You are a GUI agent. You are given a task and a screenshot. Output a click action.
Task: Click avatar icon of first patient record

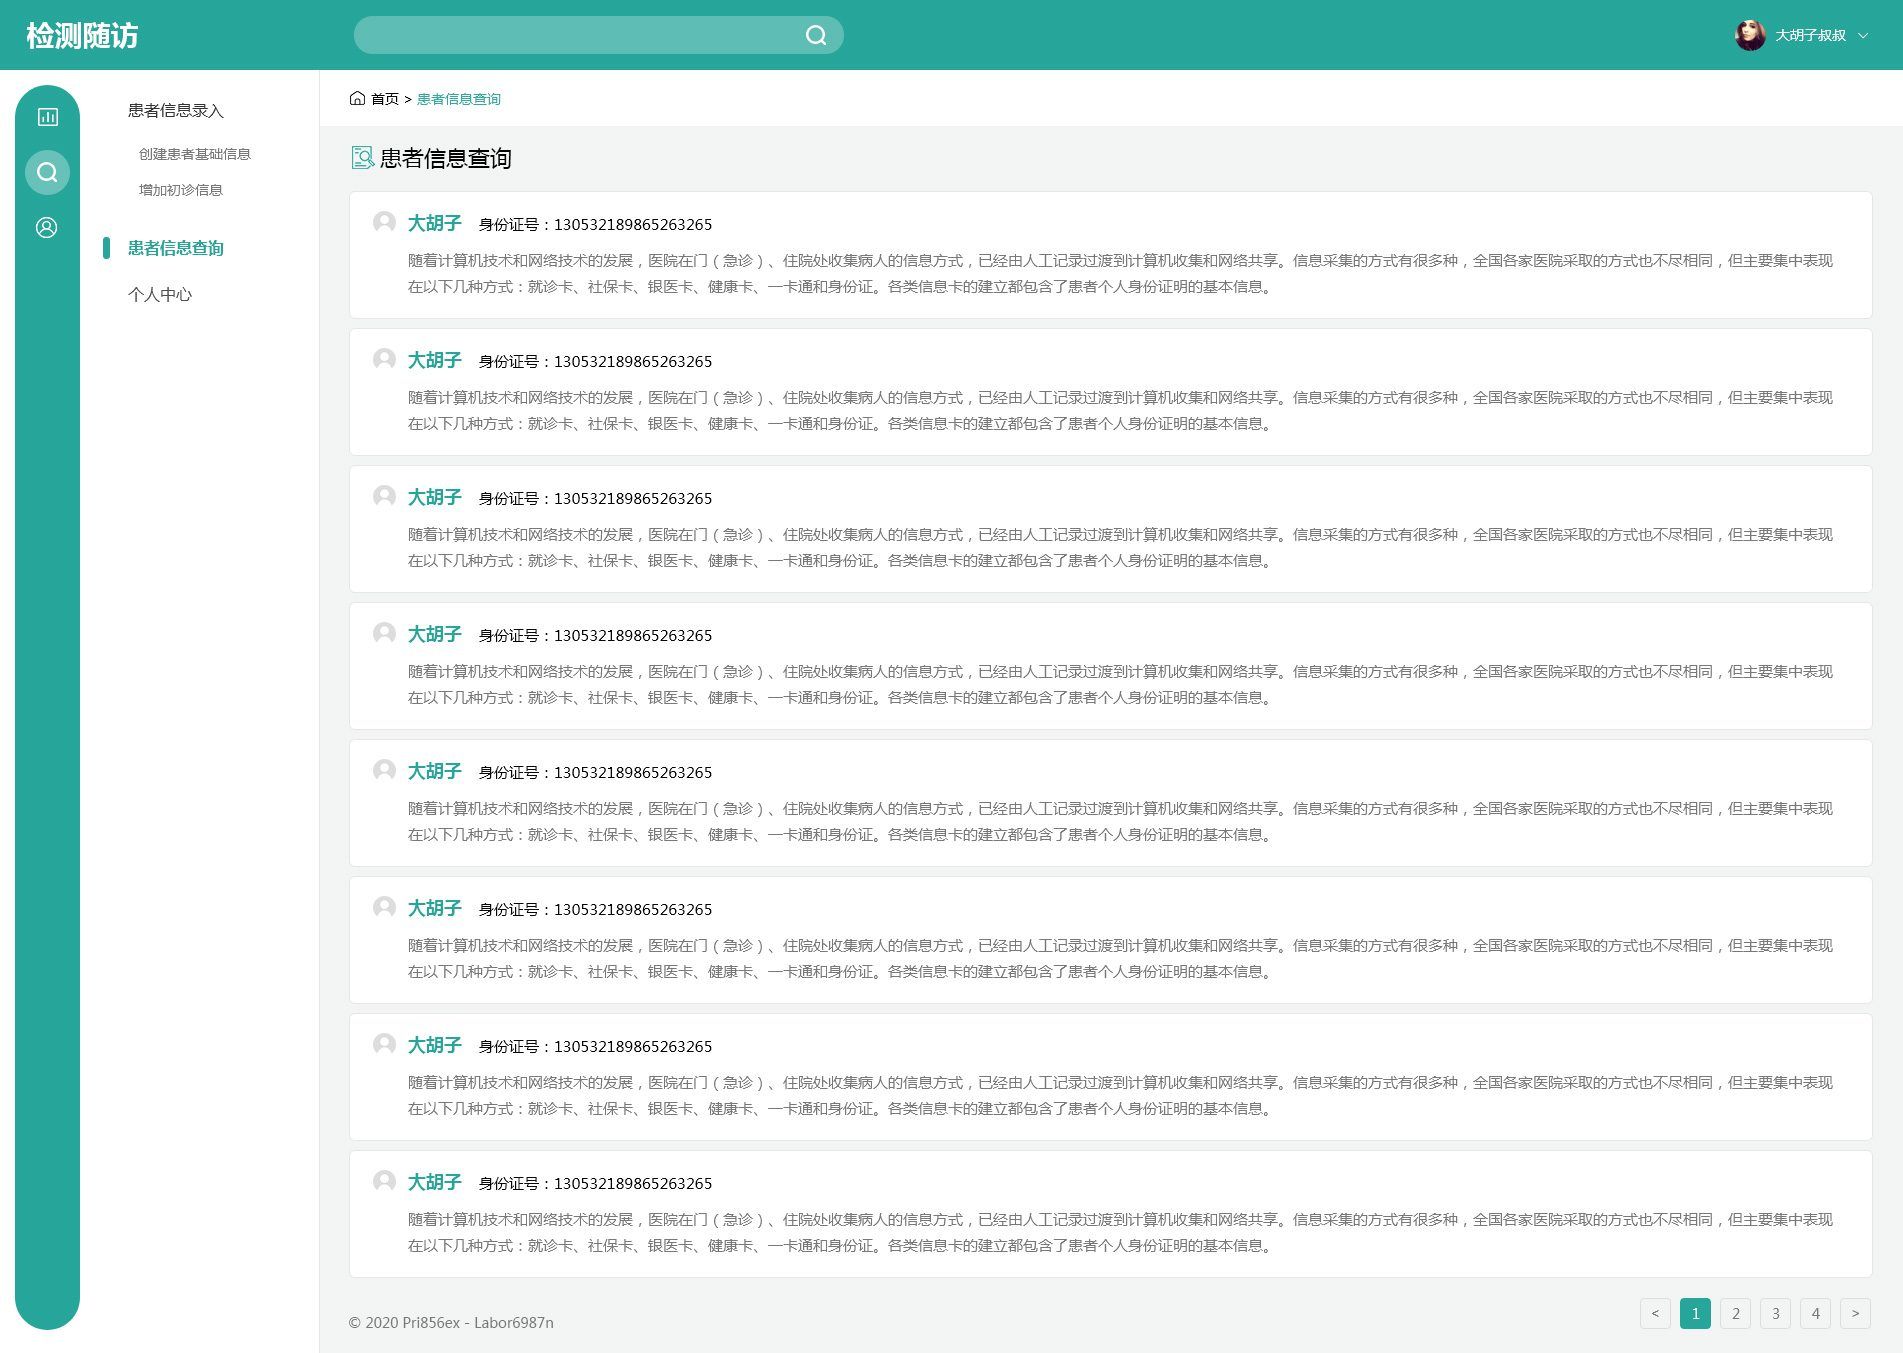(384, 222)
